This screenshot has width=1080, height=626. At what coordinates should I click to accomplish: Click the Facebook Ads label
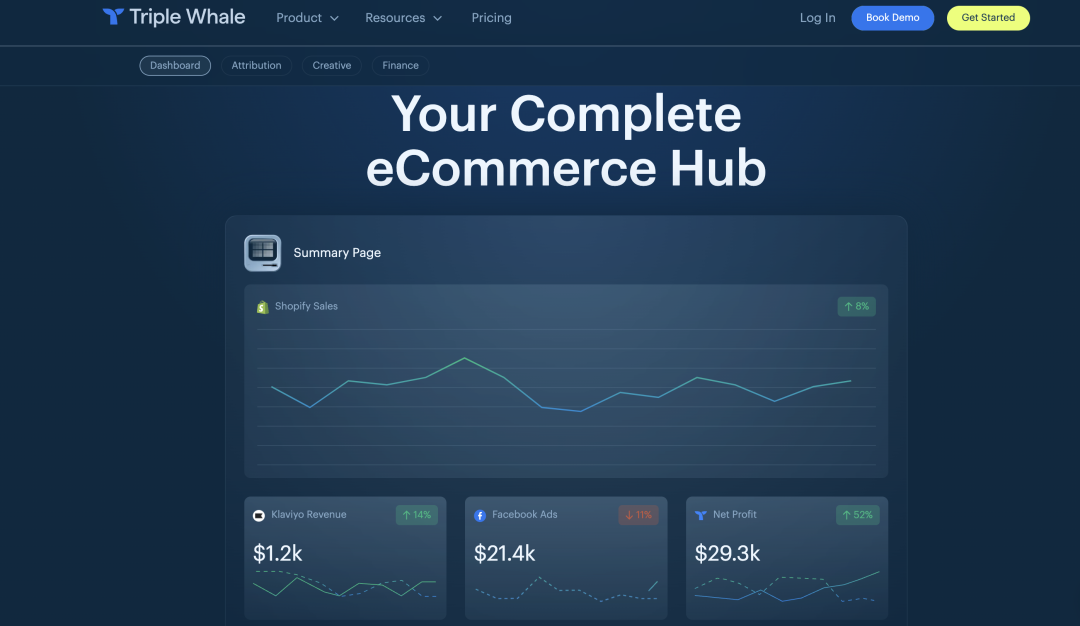[x=524, y=514]
